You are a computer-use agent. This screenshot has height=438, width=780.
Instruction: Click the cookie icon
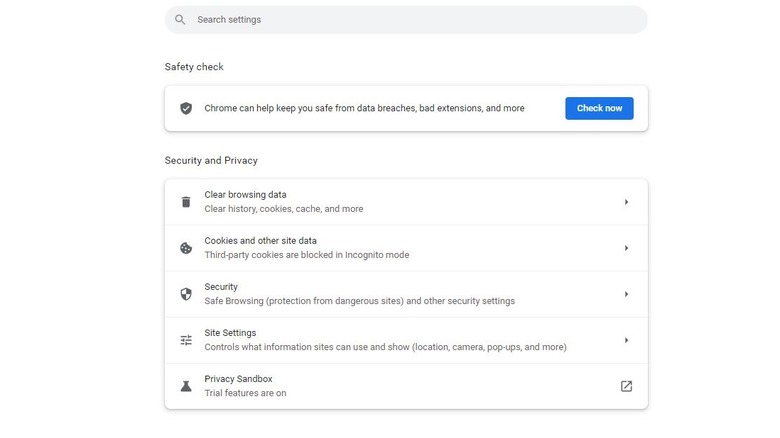(186, 248)
